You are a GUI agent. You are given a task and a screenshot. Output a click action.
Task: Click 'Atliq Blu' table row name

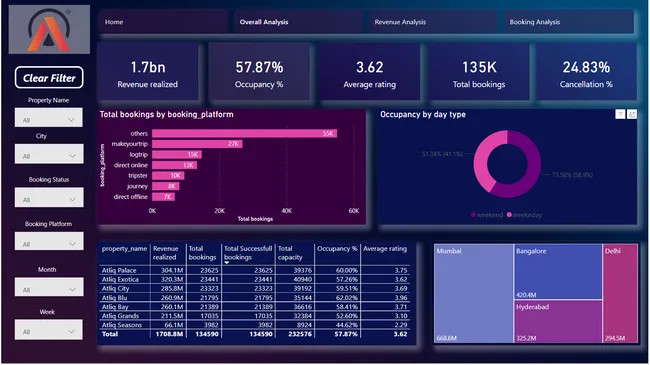(x=114, y=298)
